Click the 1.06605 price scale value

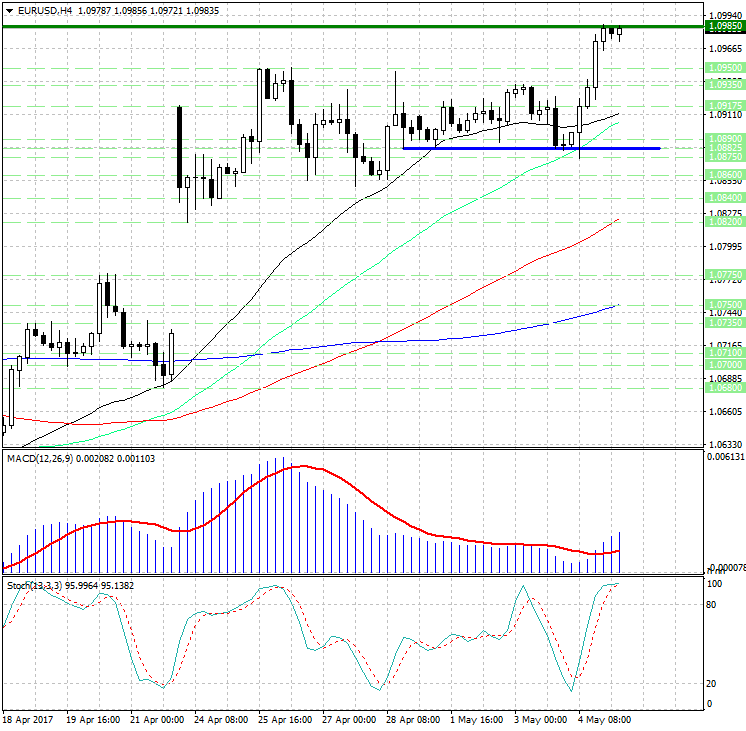pos(725,412)
